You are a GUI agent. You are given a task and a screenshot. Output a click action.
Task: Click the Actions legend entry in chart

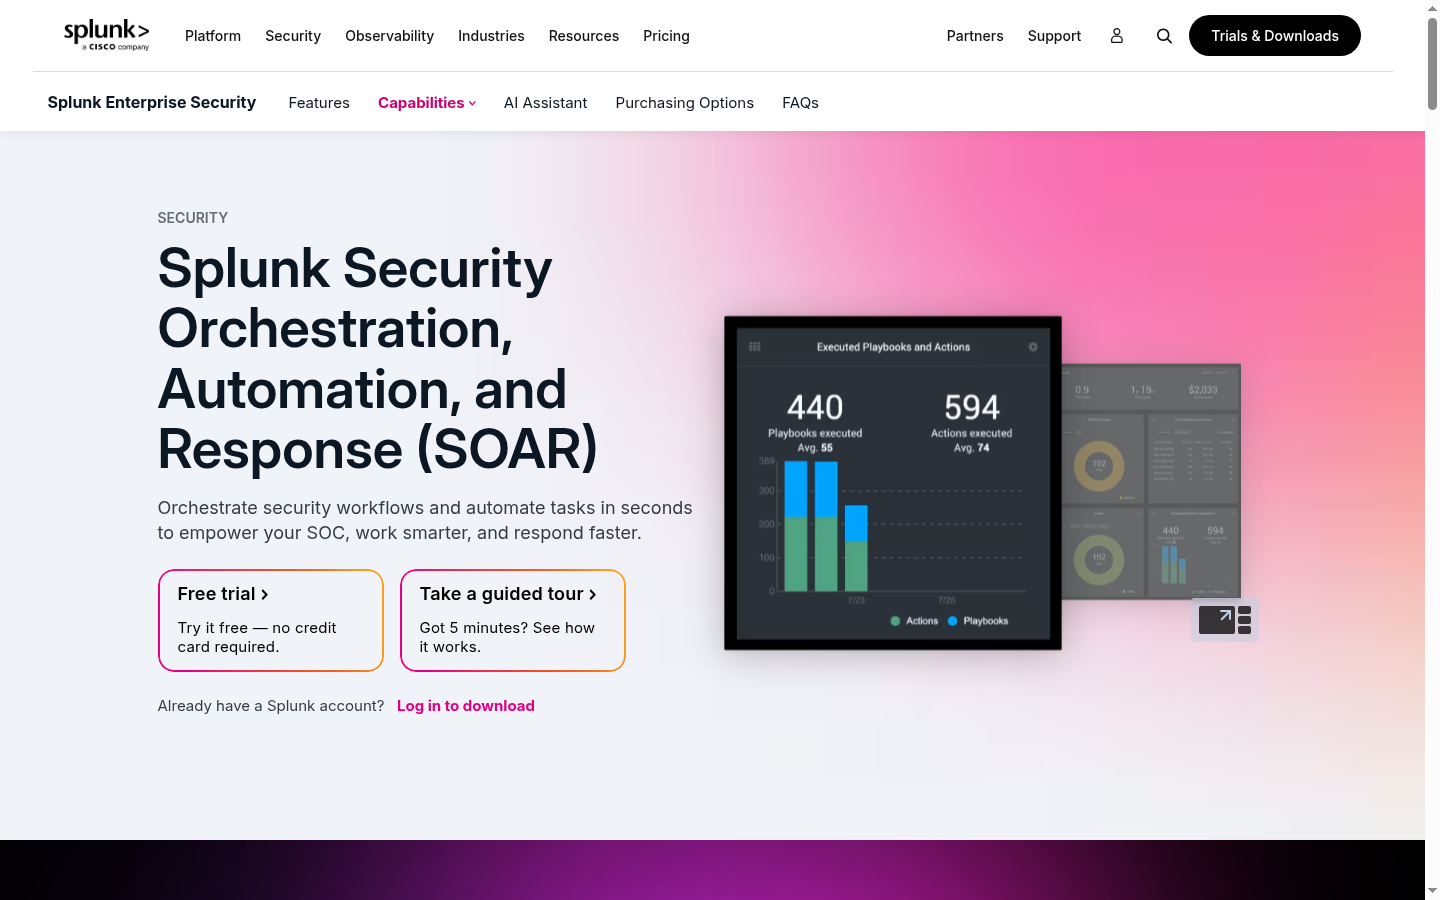(x=914, y=621)
